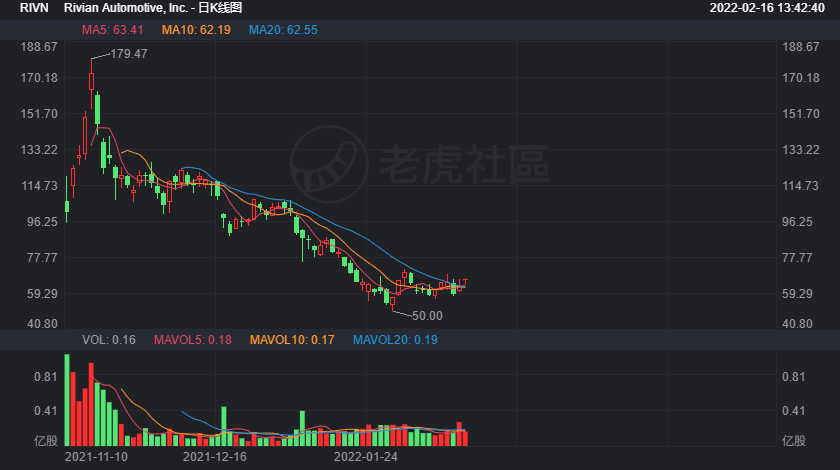Click the left 亿股 volume unit label
The height and width of the screenshot is (470, 840).
[x=46, y=441]
